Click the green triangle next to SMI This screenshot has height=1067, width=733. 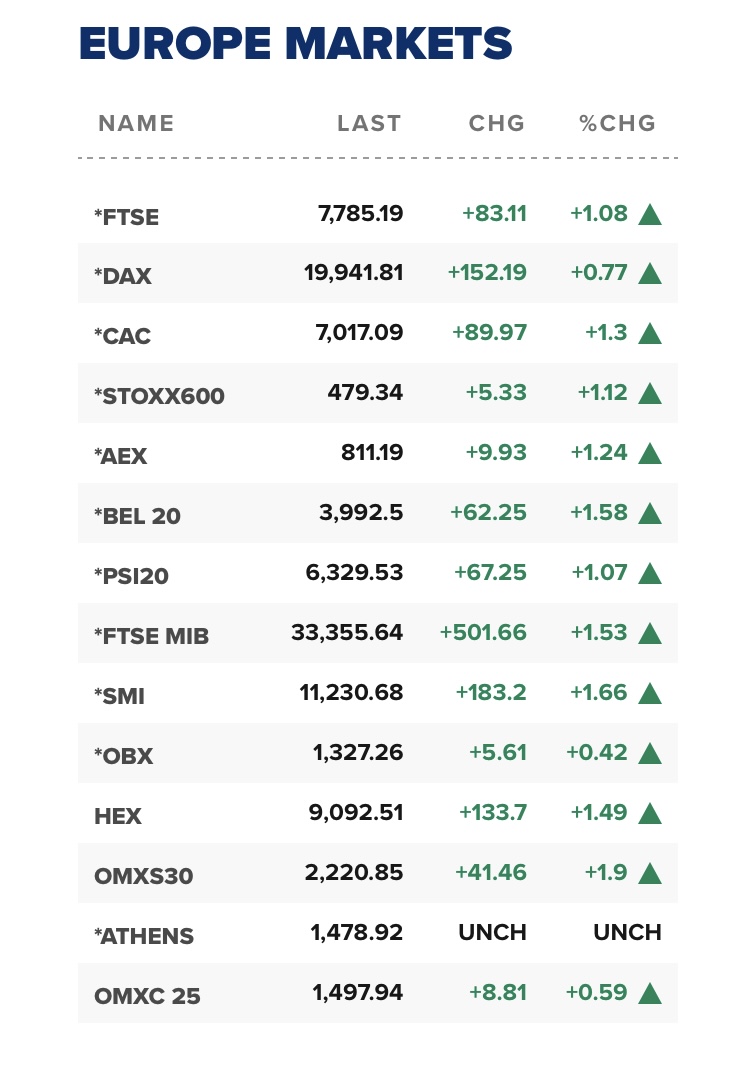[650, 693]
